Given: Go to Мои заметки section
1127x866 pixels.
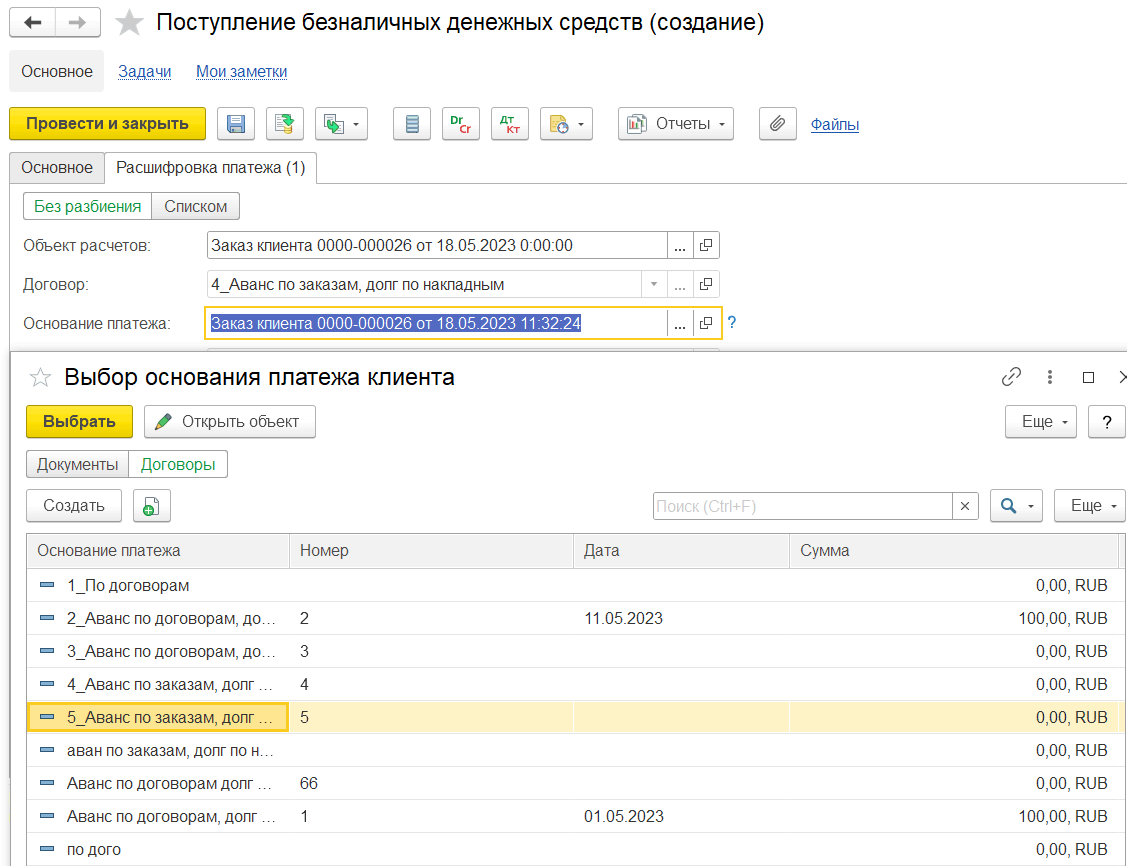Looking at the screenshot, I should tap(241, 72).
